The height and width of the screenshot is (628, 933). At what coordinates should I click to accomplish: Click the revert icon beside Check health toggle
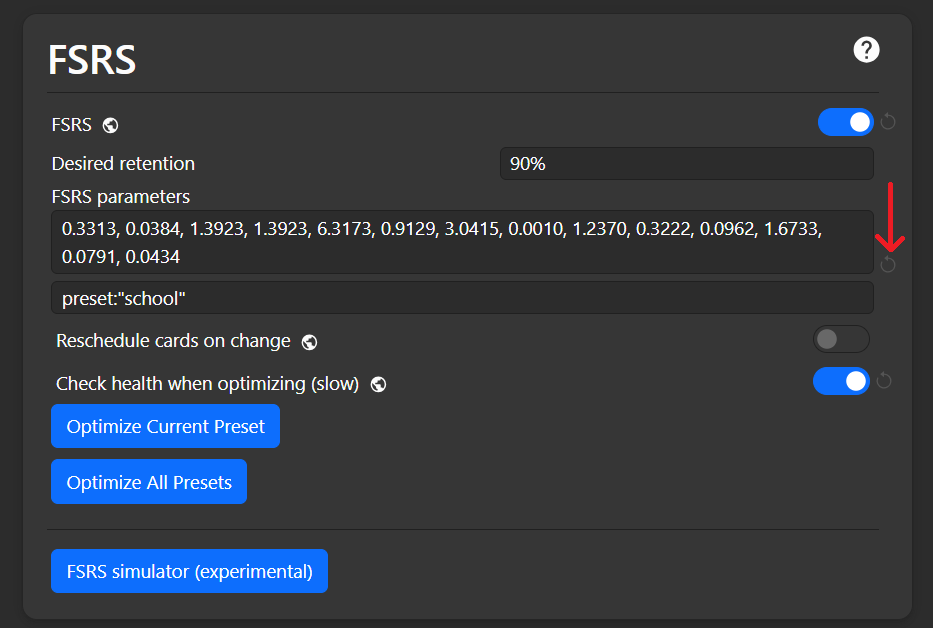[x=884, y=381]
